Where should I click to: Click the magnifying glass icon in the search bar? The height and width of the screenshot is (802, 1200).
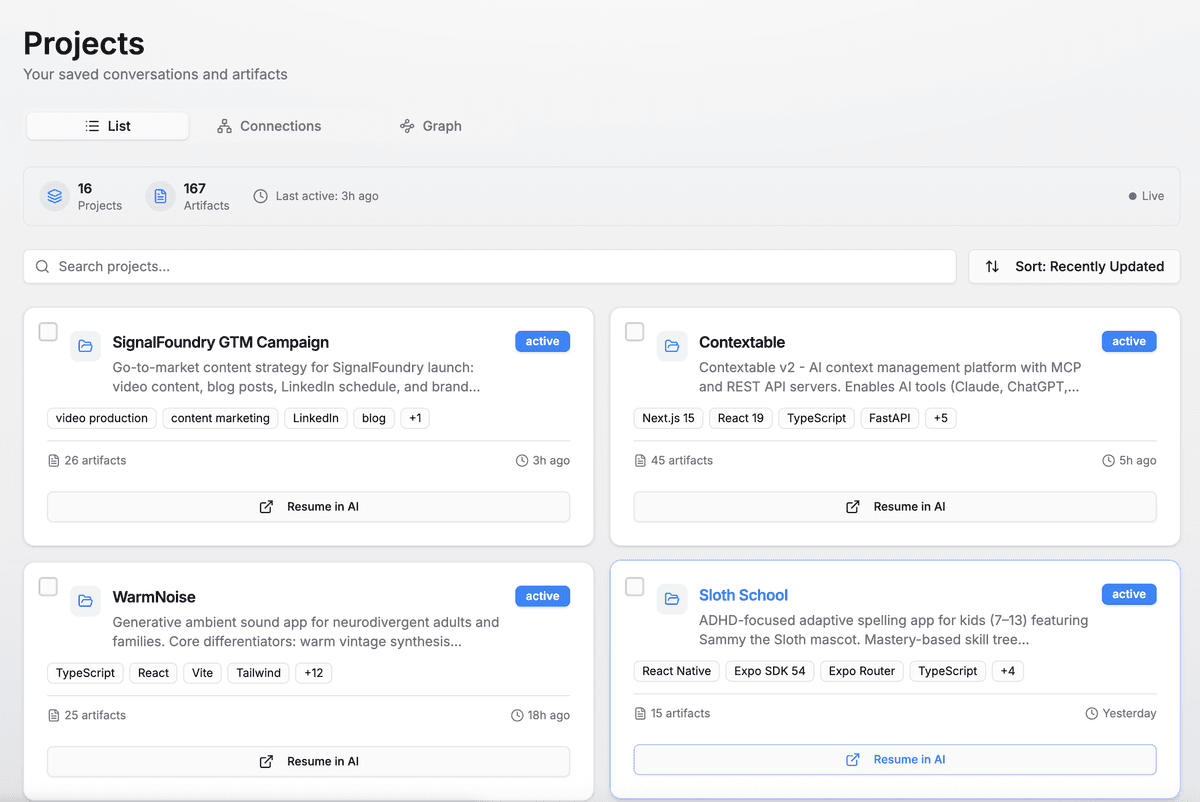pos(42,267)
